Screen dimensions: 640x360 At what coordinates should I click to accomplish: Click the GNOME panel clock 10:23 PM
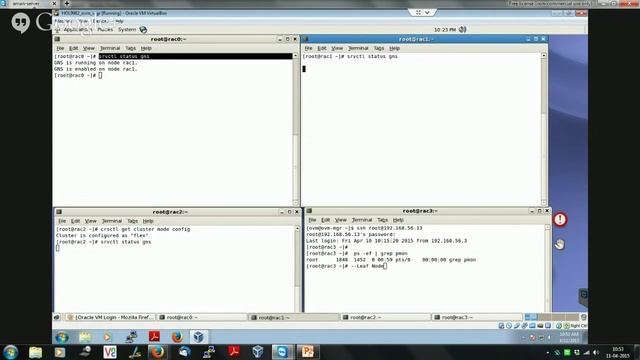click(445, 30)
